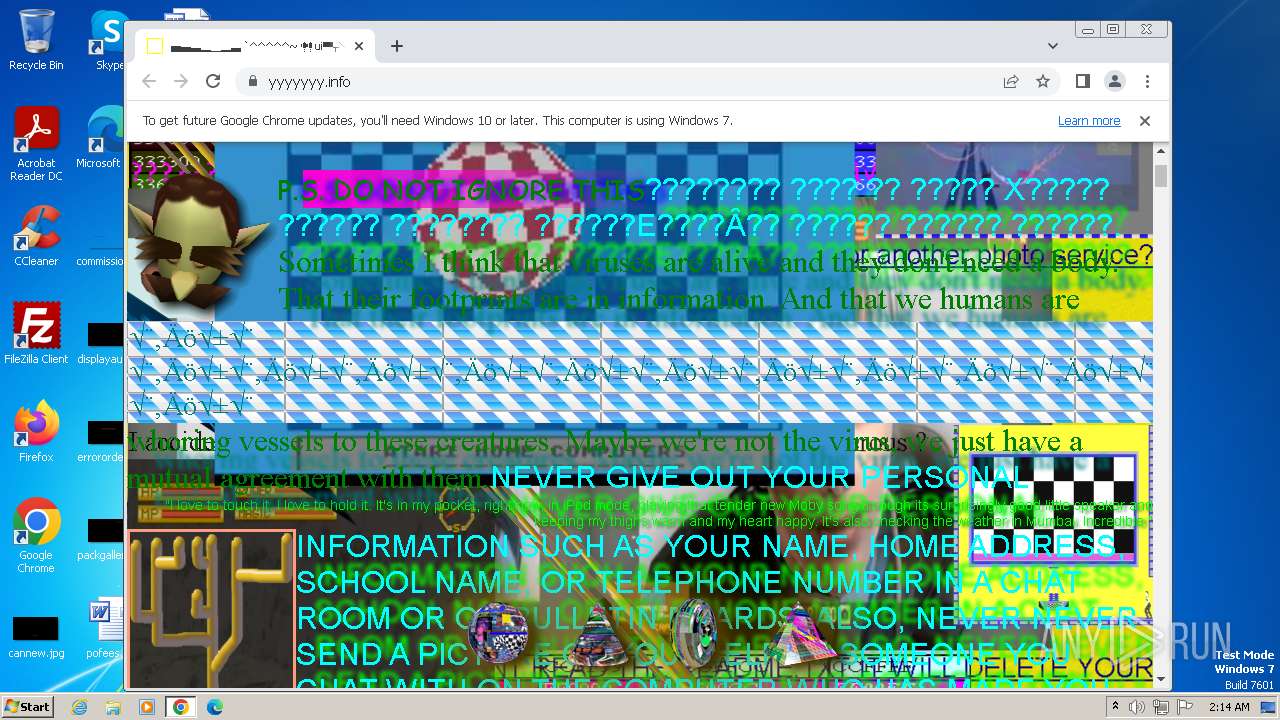Open network status tray icon
This screenshot has height=720, width=1280.
1160,707
